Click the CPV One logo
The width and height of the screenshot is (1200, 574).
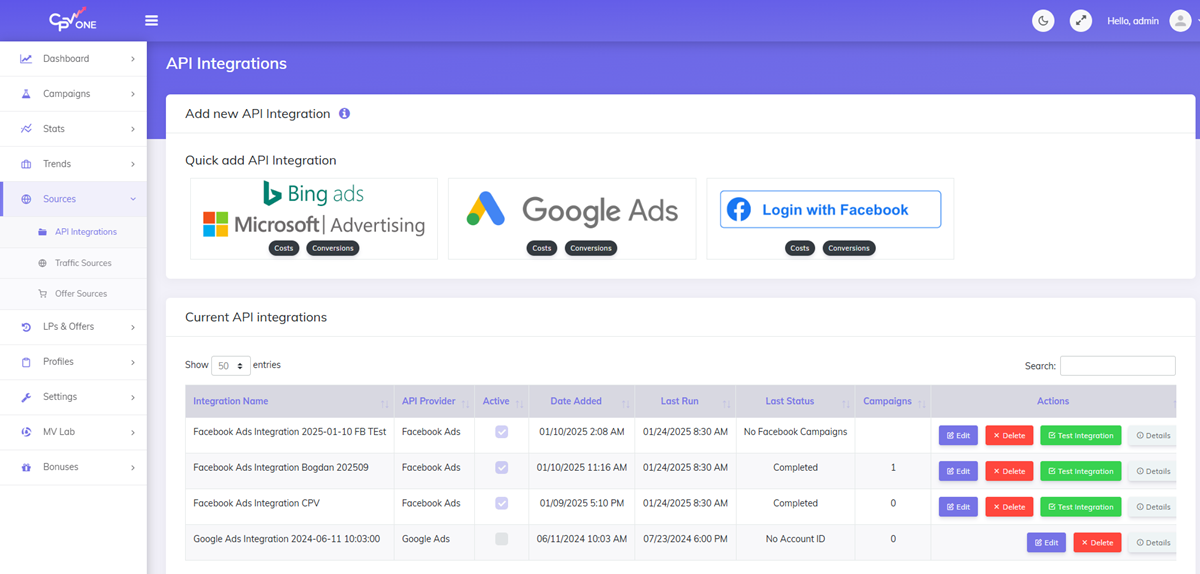[73, 19]
